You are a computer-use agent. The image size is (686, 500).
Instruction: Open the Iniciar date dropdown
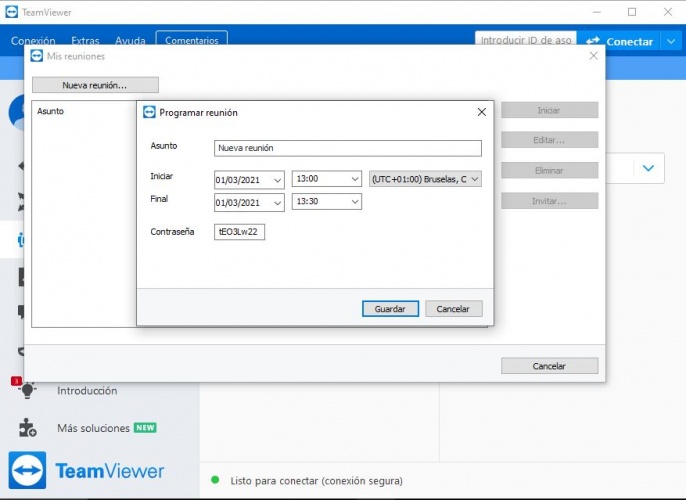point(277,180)
